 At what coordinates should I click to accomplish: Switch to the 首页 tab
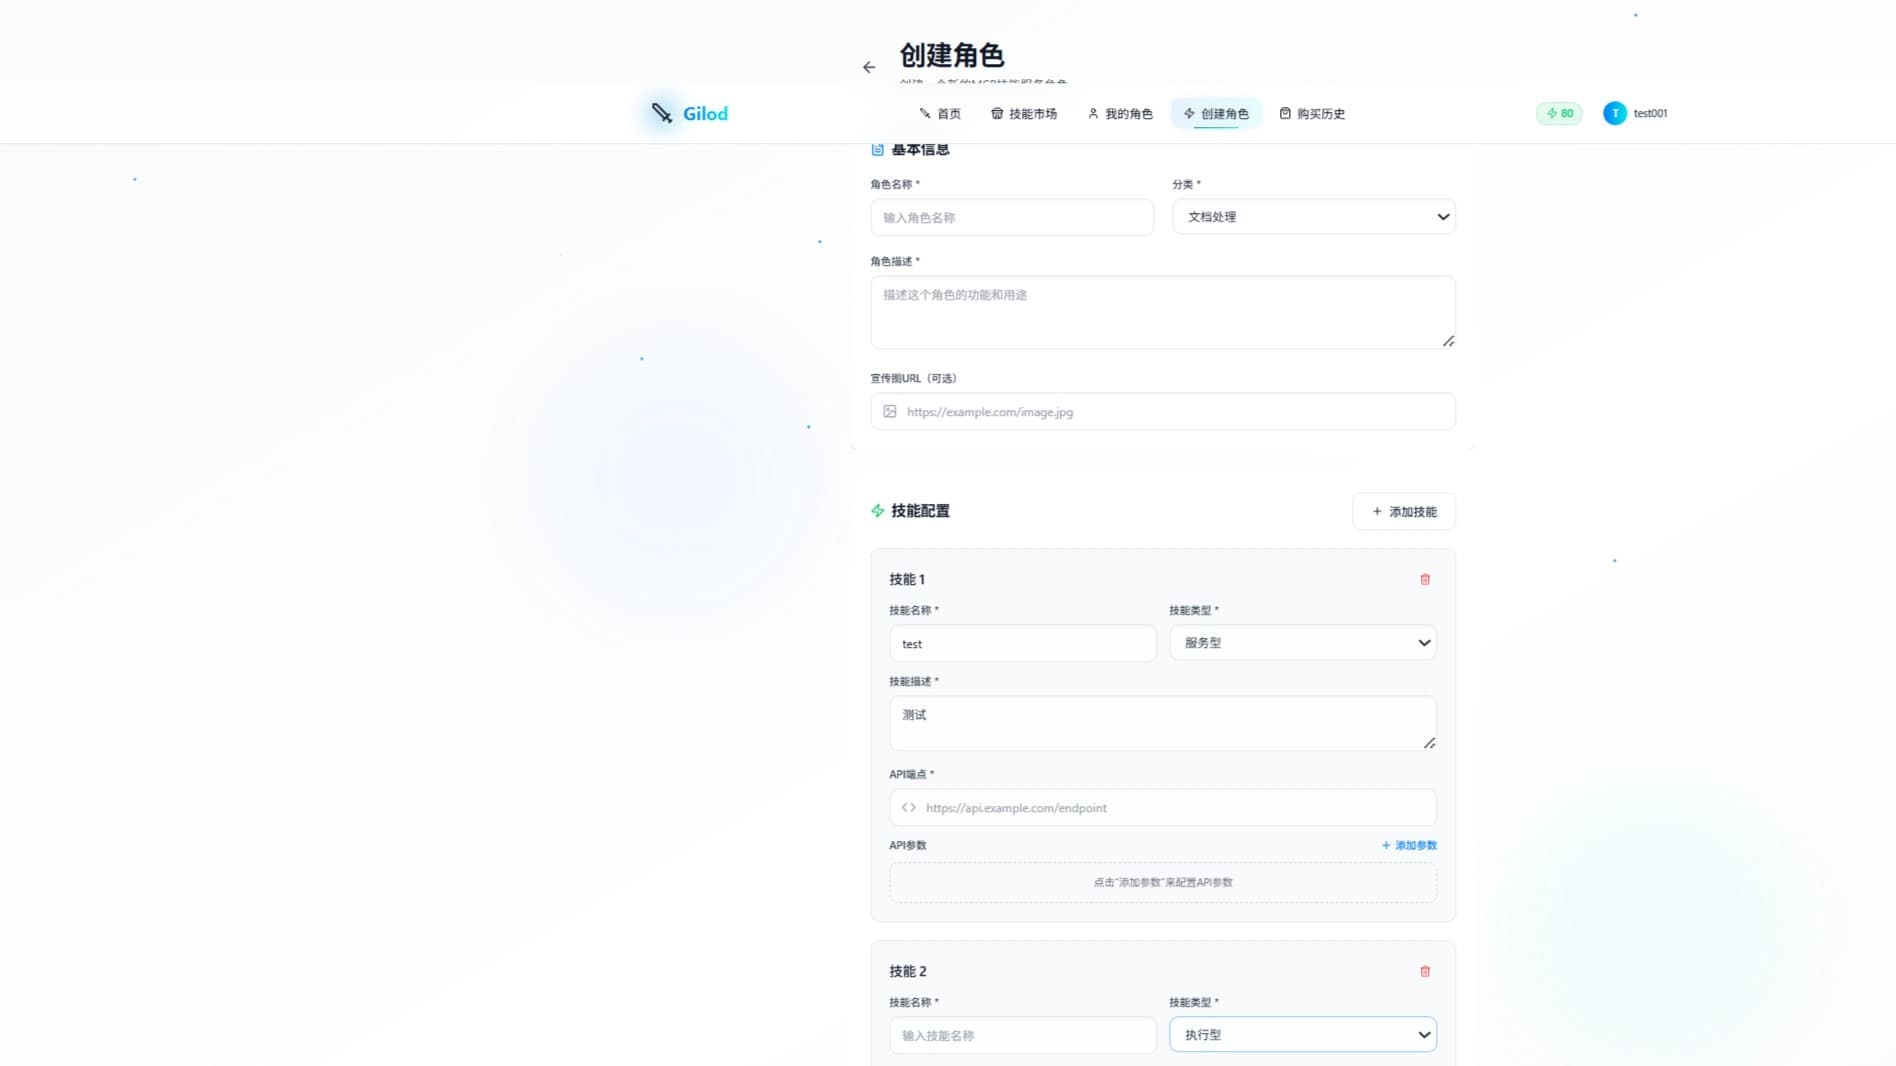pyautogui.click(x=941, y=113)
